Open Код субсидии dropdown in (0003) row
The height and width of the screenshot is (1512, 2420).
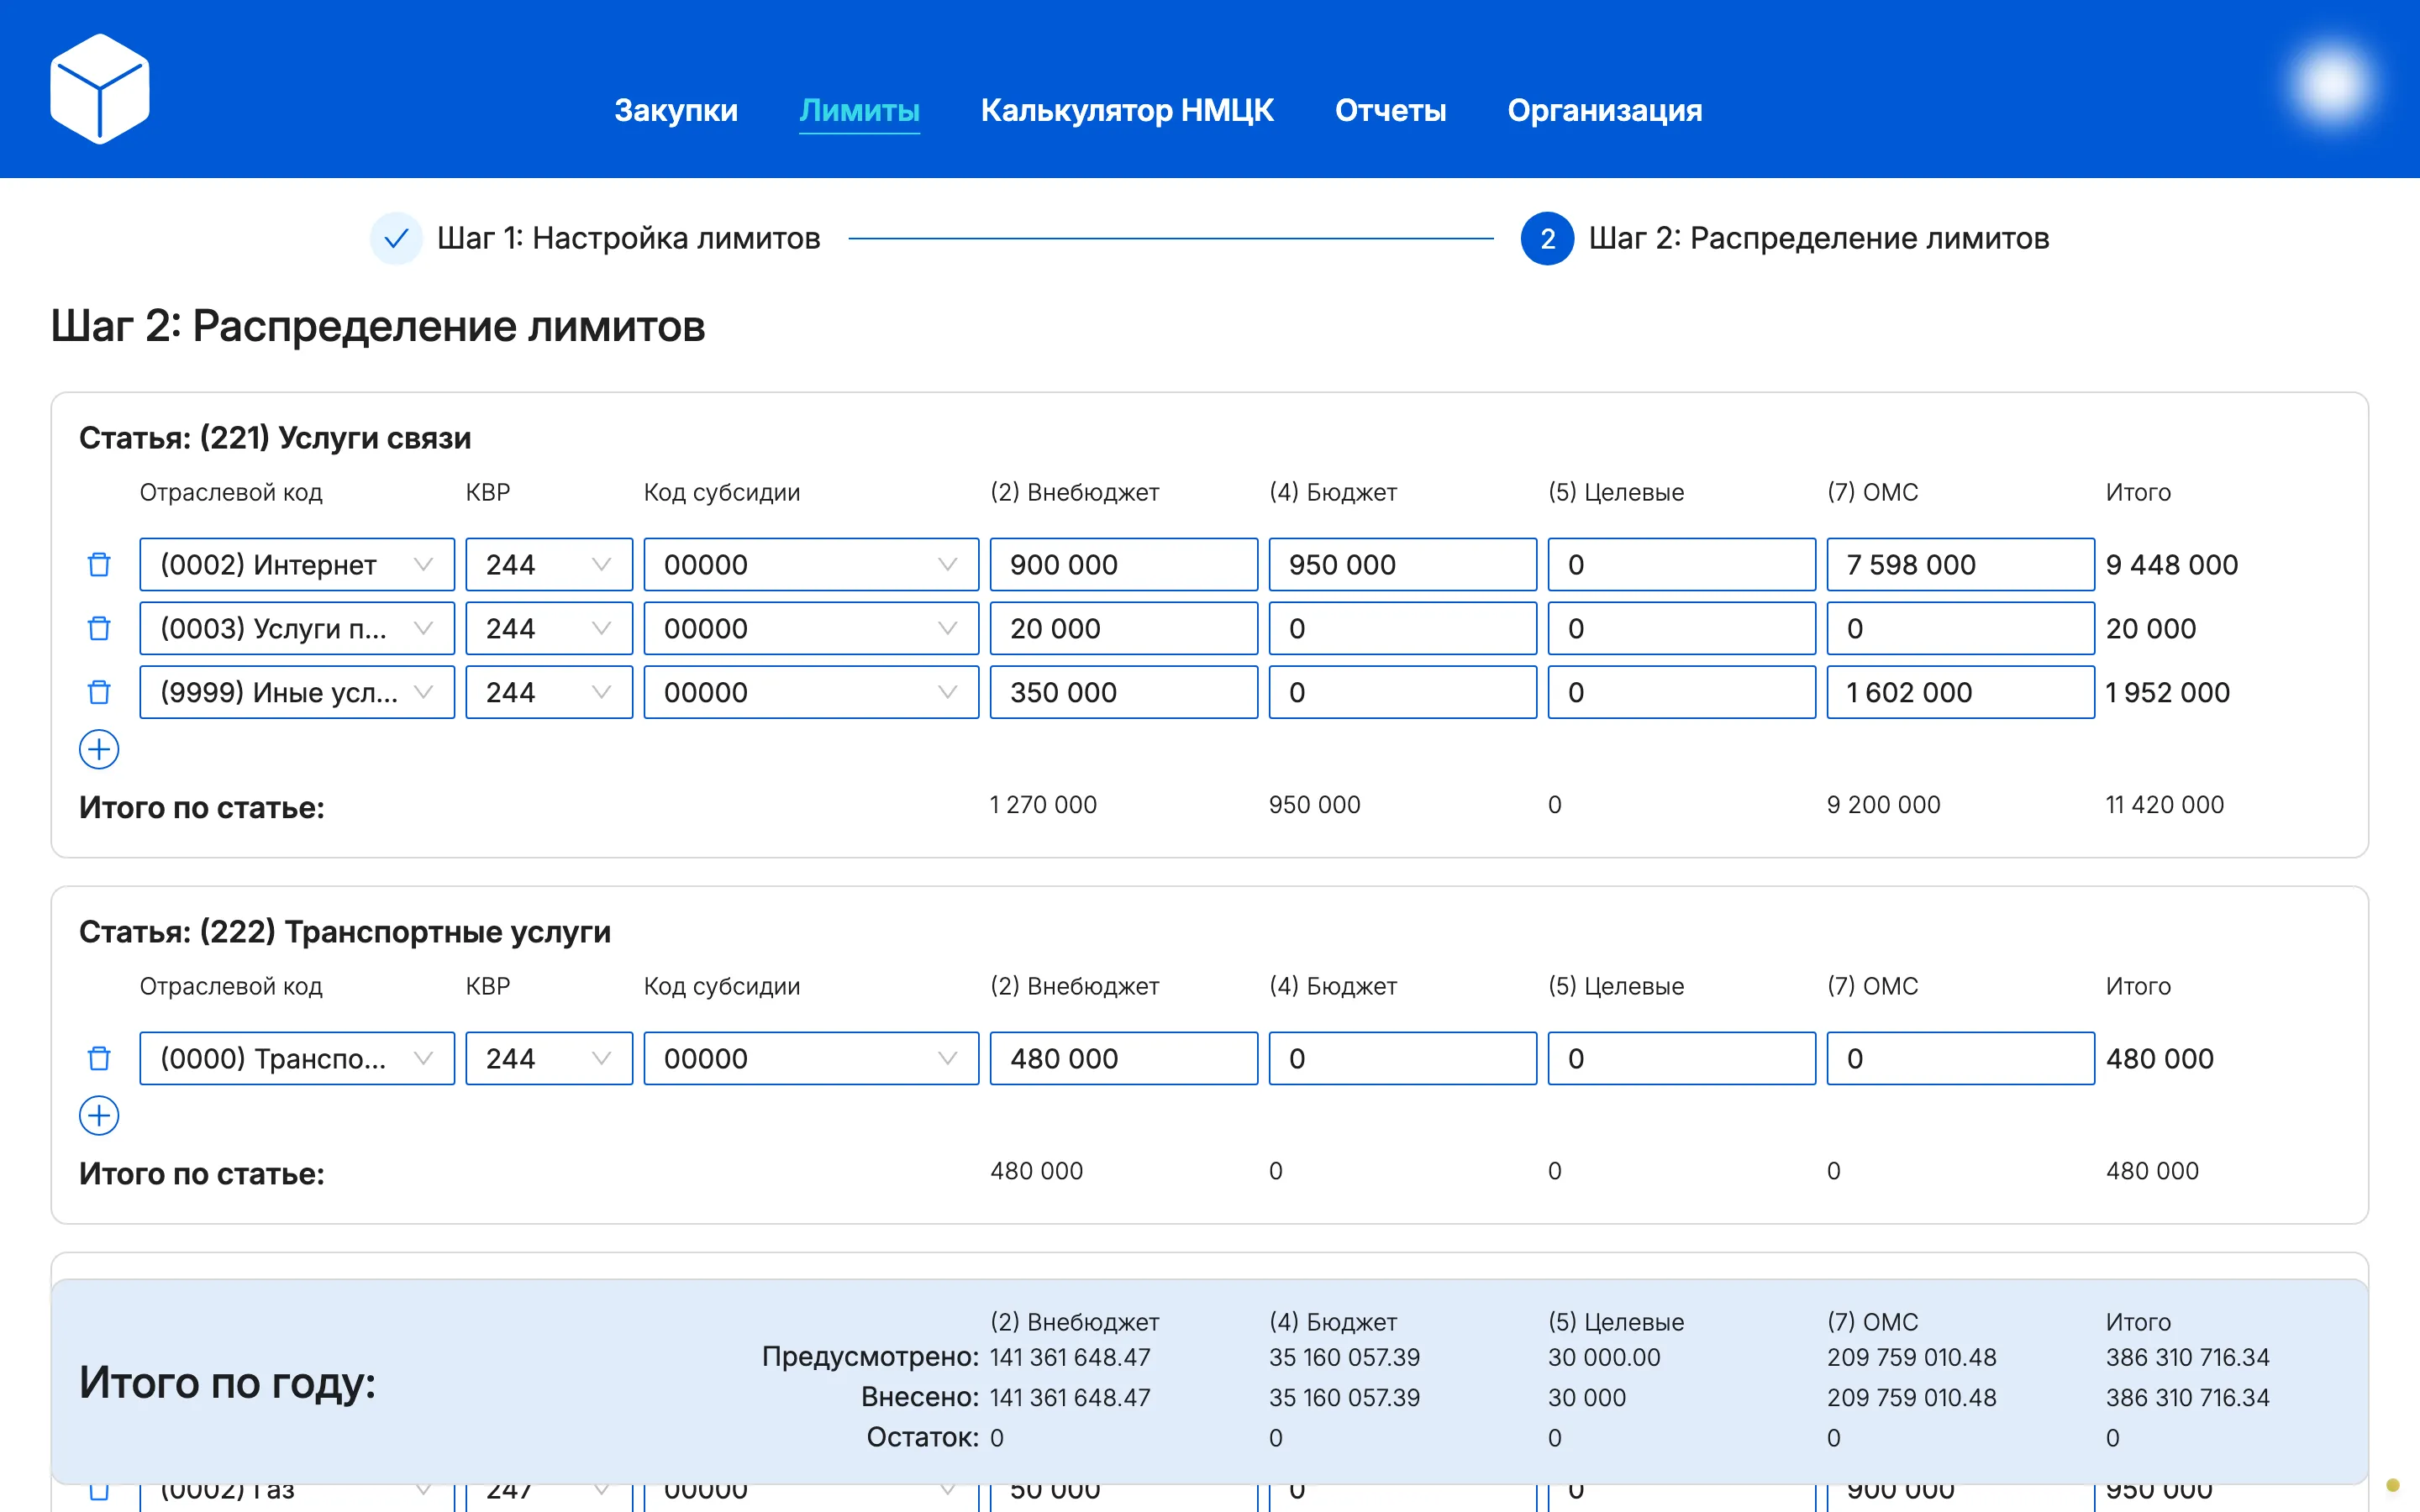click(x=811, y=628)
